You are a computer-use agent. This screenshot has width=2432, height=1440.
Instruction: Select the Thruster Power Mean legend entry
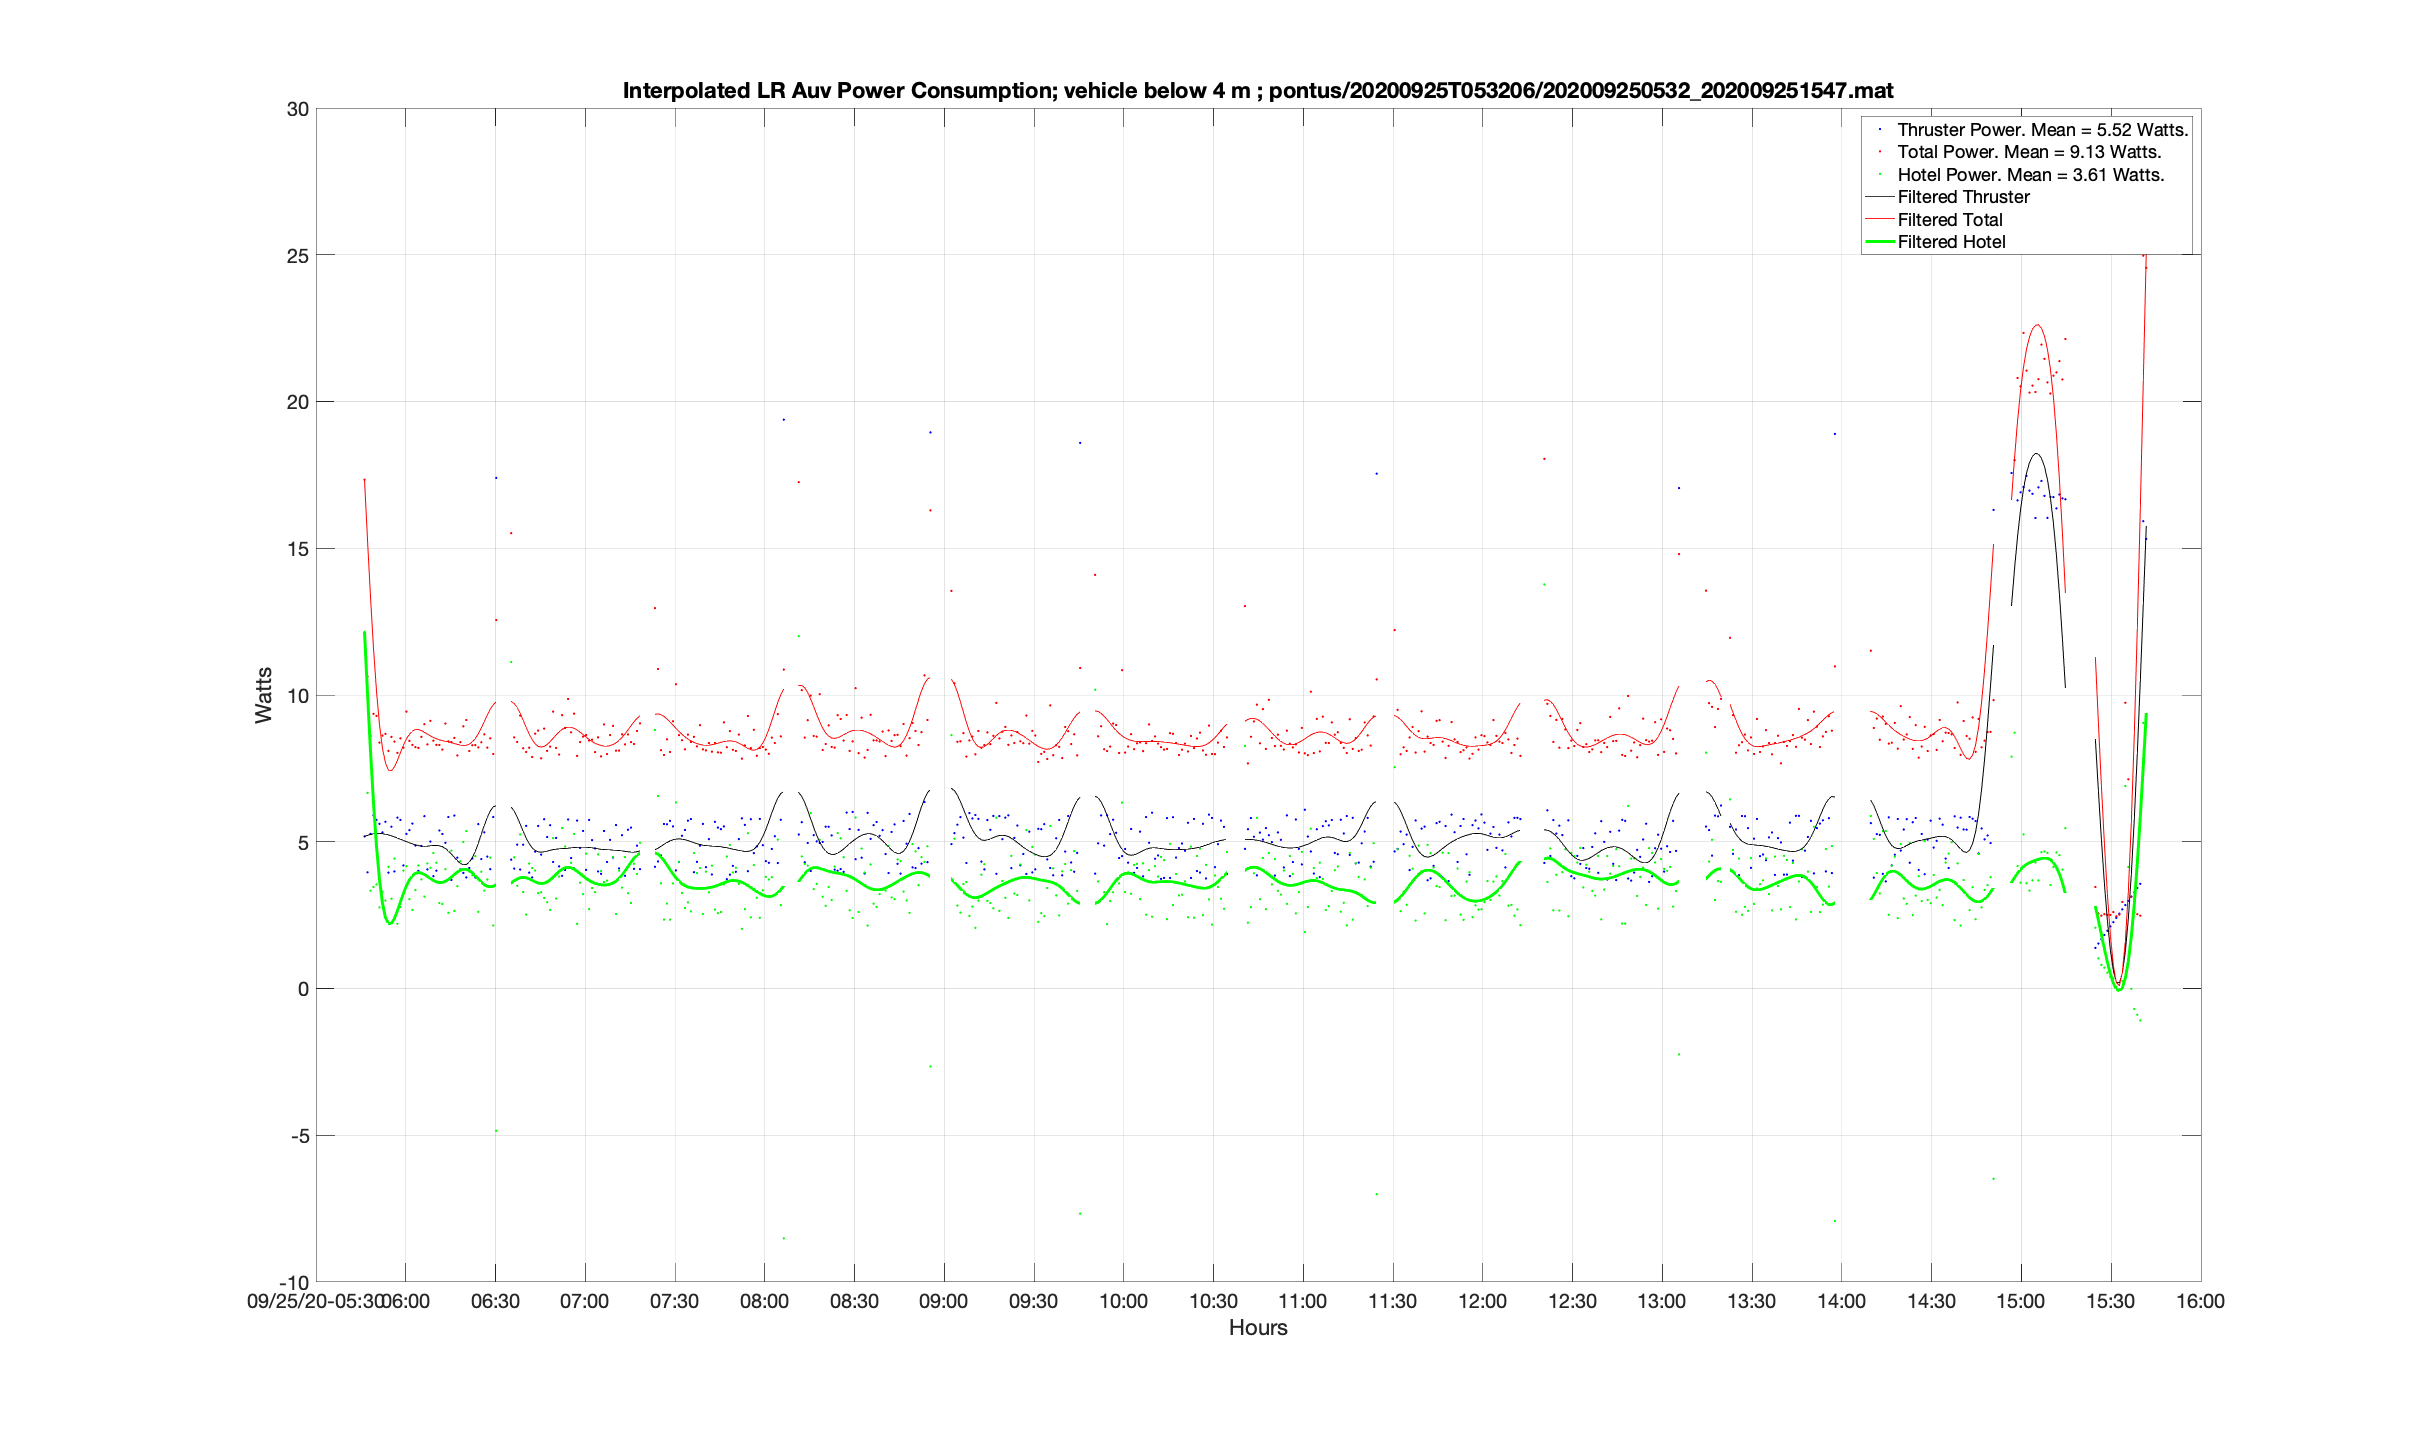coord(2042,130)
